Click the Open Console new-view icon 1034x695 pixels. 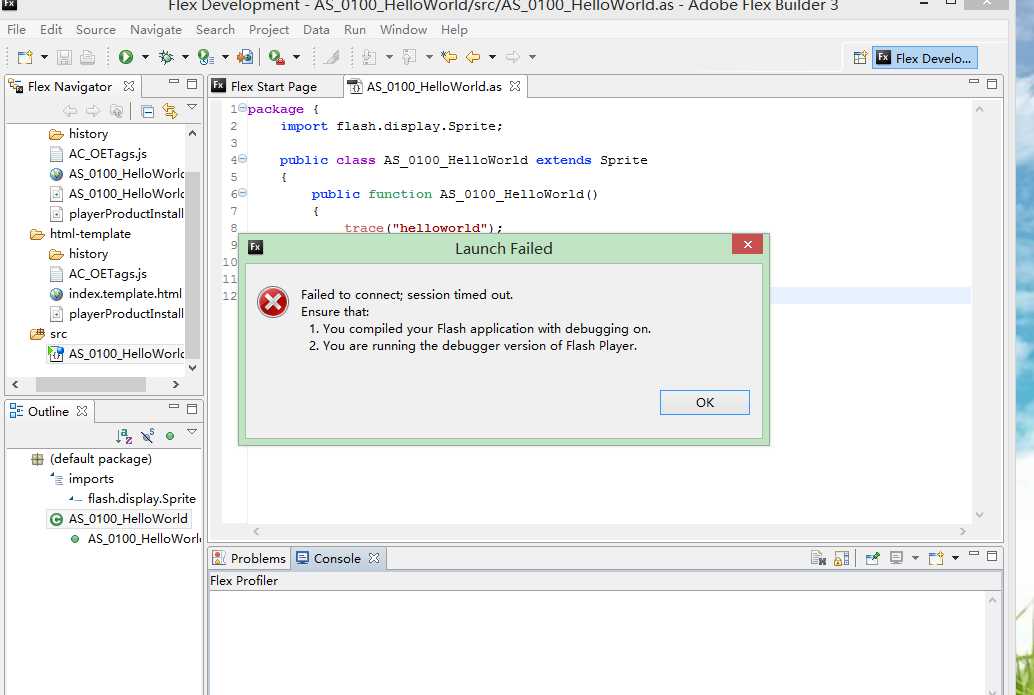click(x=936, y=559)
